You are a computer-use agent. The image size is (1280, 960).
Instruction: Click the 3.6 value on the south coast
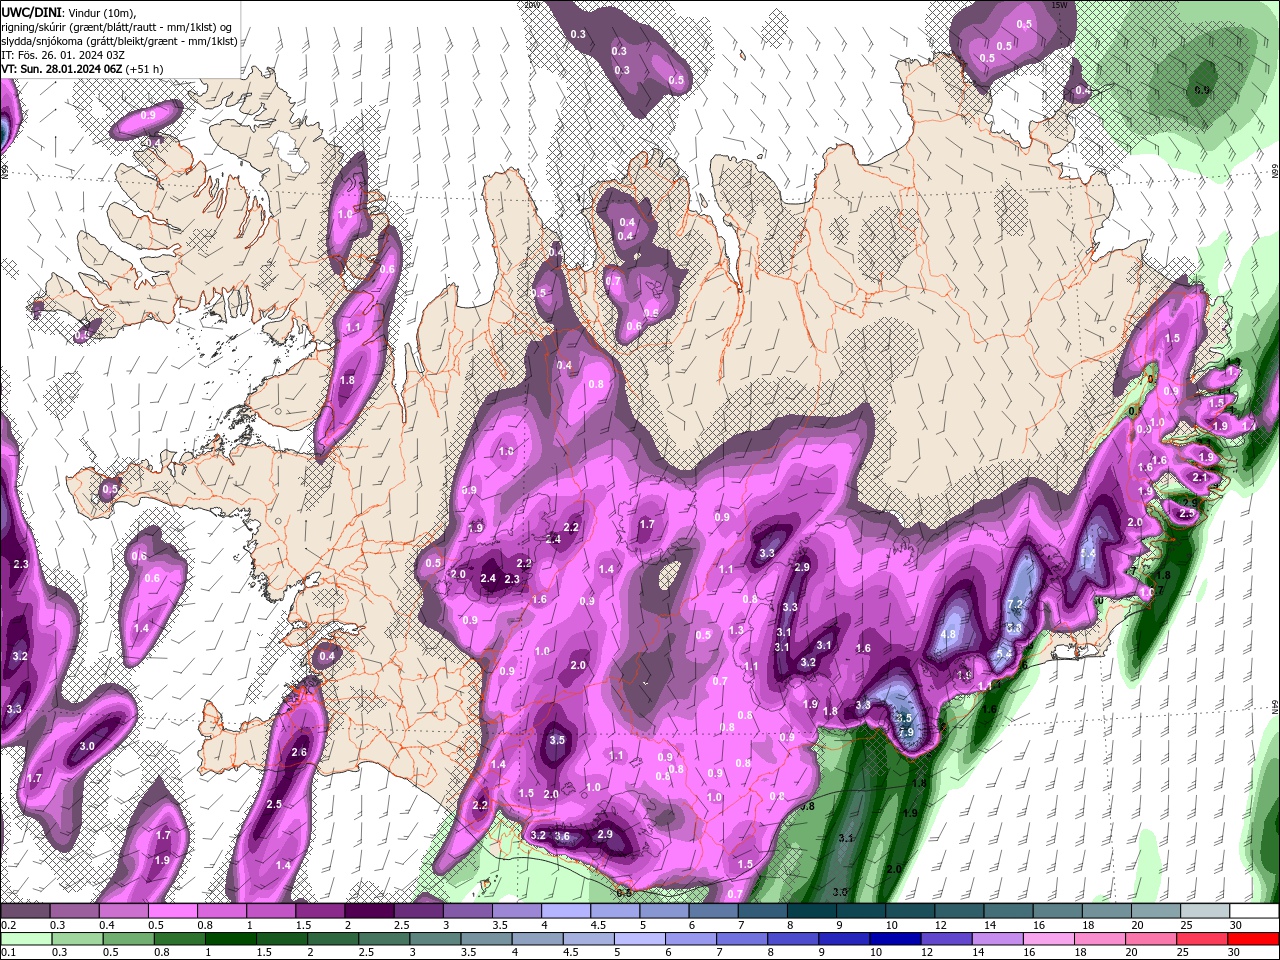click(562, 837)
